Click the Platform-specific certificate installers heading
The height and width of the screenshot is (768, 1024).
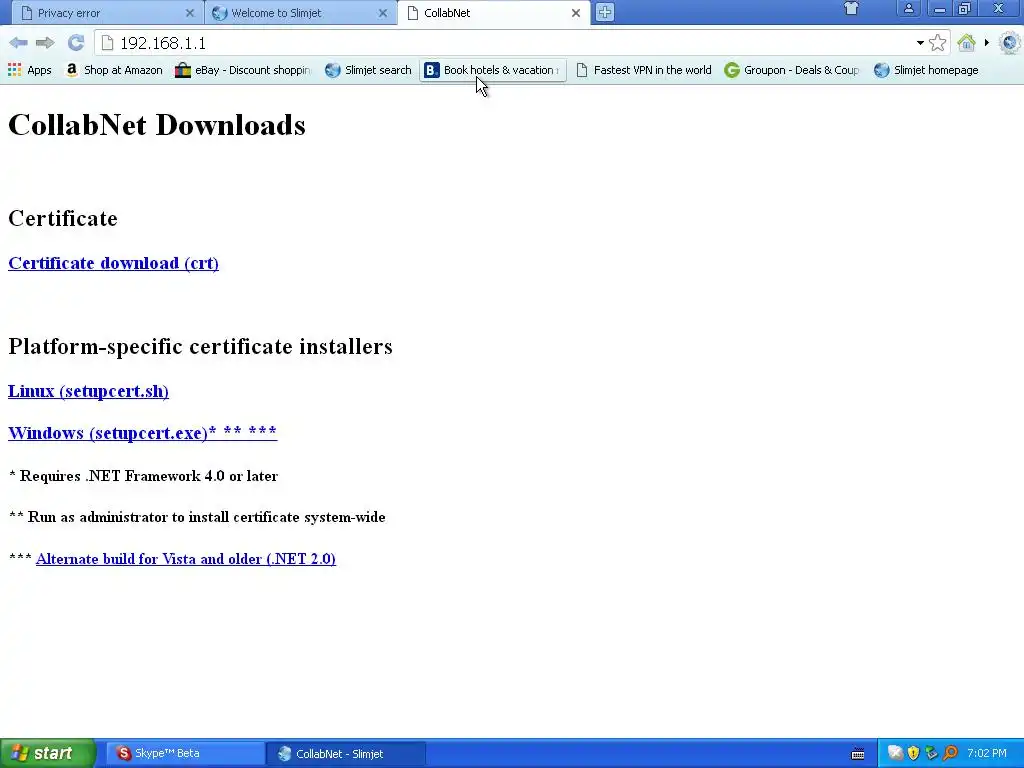(200, 346)
